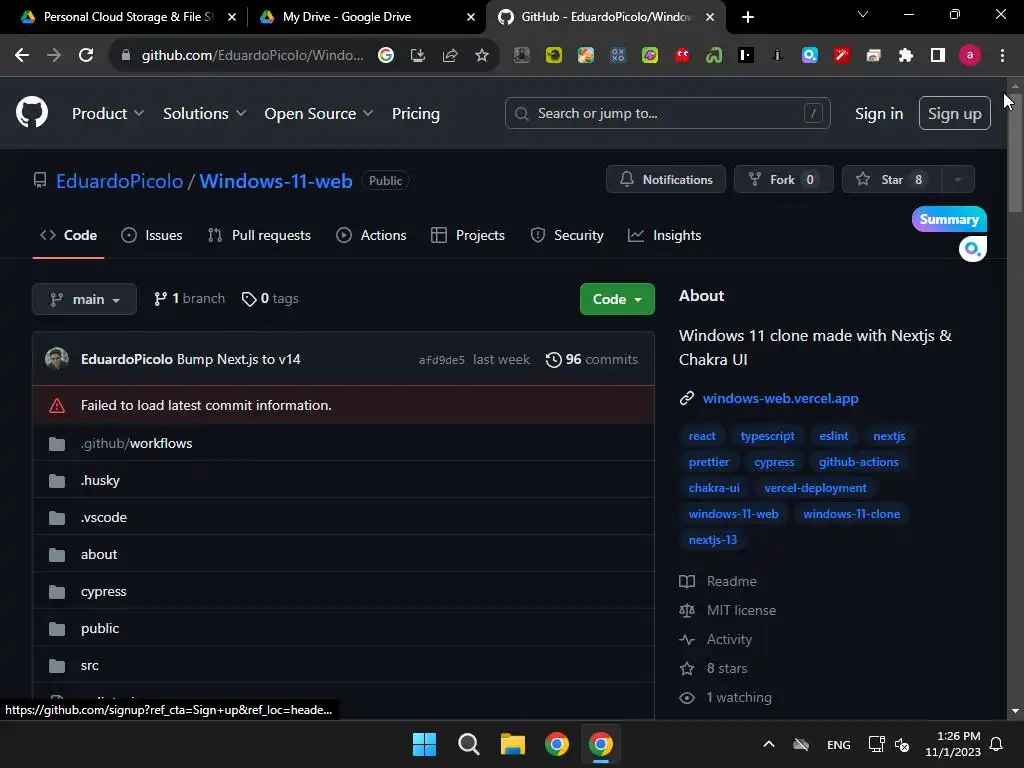
Task: Open the .github/workflows folder
Action: (x=136, y=443)
